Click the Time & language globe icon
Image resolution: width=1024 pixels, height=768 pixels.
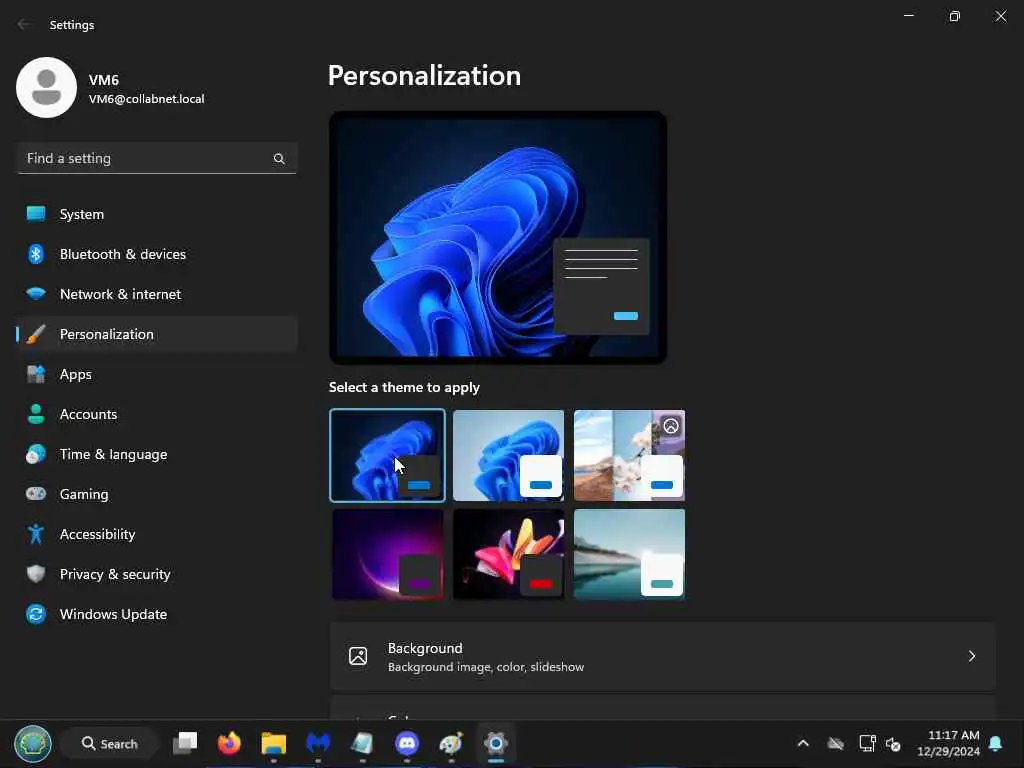pyautogui.click(x=36, y=454)
